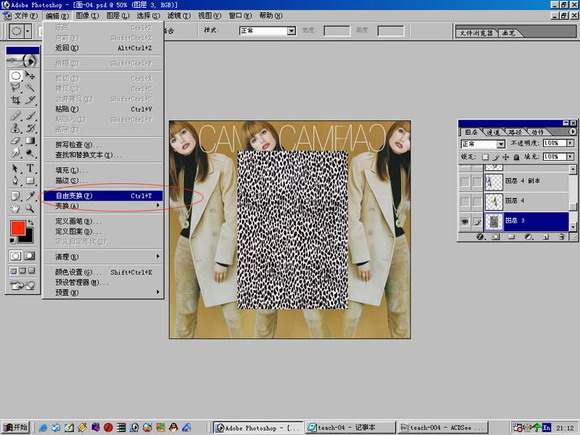Switch to Standard edit mode

point(16,256)
